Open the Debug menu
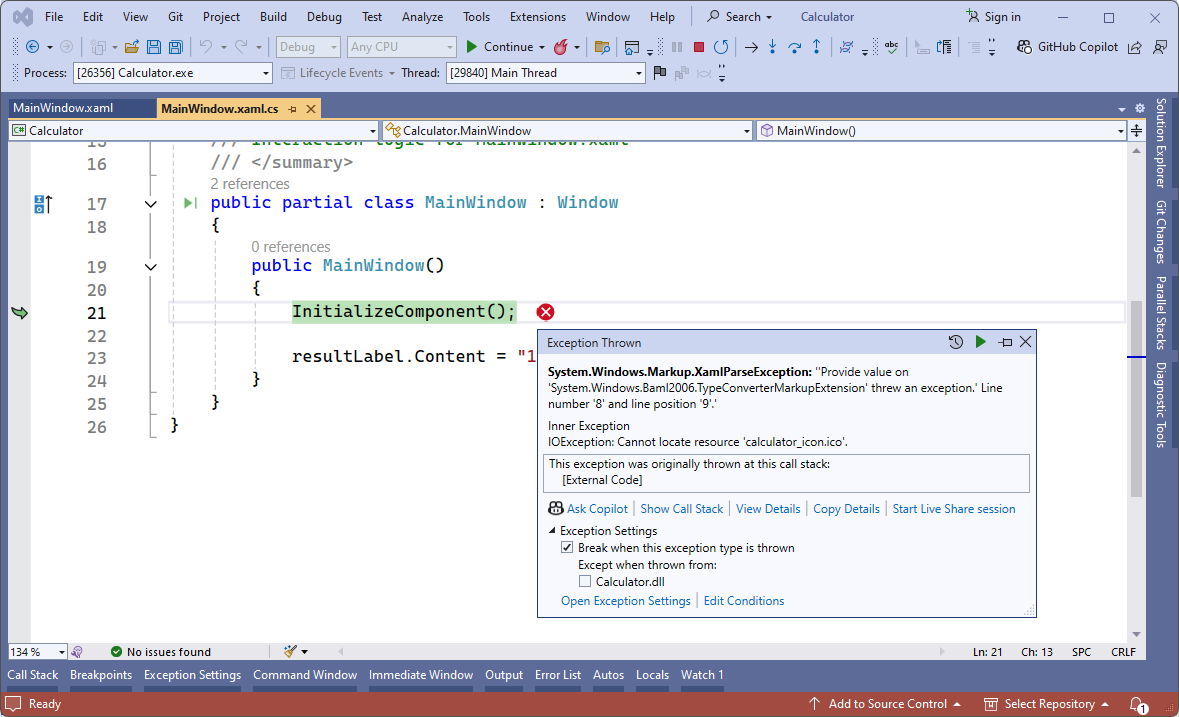The image size is (1179, 717). 324,17
